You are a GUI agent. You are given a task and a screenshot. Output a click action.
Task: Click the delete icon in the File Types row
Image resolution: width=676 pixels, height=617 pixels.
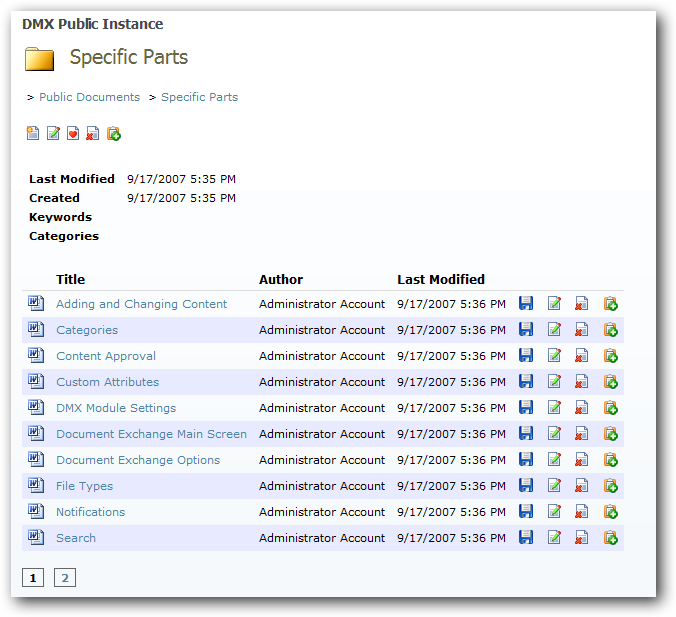click(582, 485)
